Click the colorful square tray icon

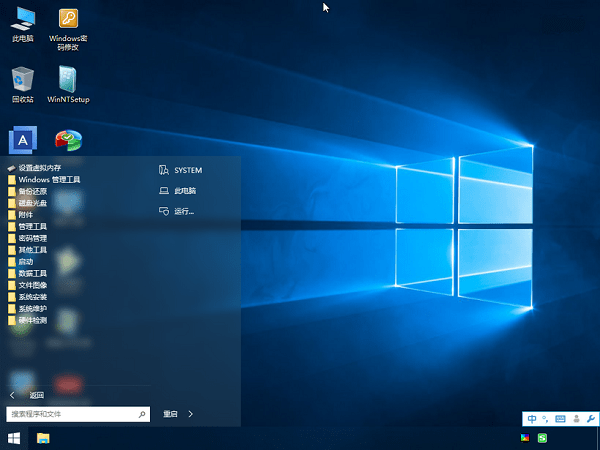click(525, 437)
